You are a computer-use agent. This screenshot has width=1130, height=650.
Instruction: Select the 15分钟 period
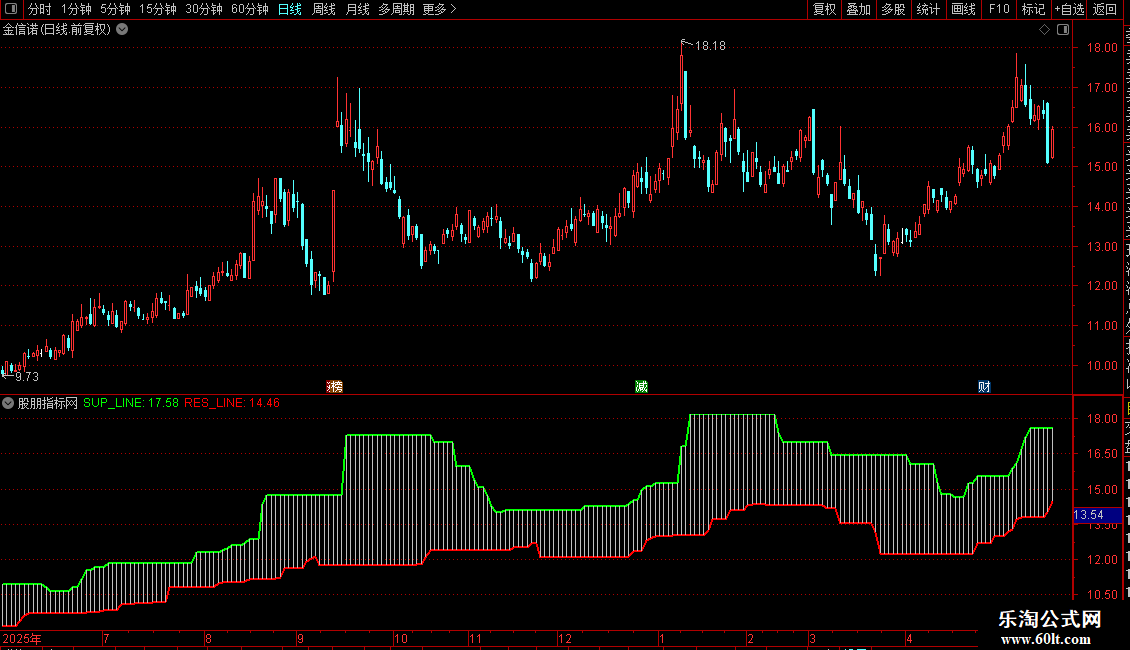click(157, 9)
